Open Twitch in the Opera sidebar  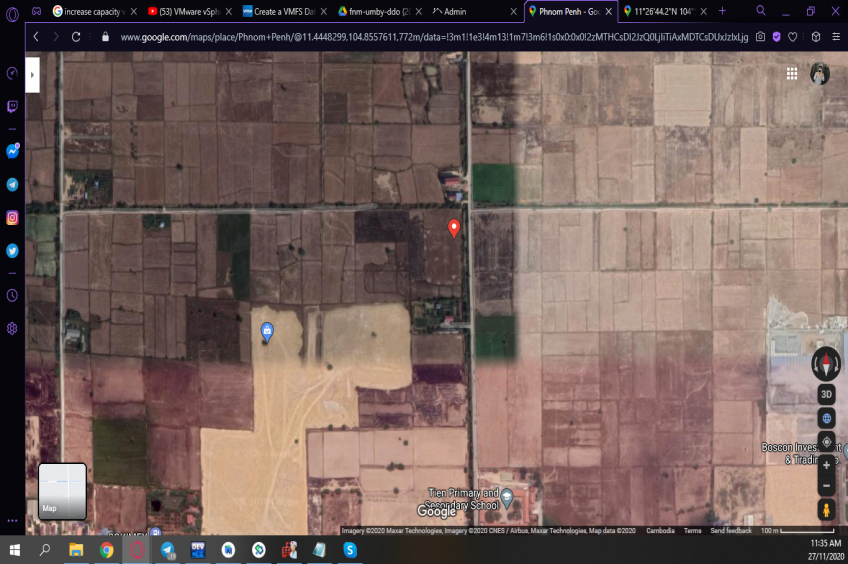[x=12, y=106]
